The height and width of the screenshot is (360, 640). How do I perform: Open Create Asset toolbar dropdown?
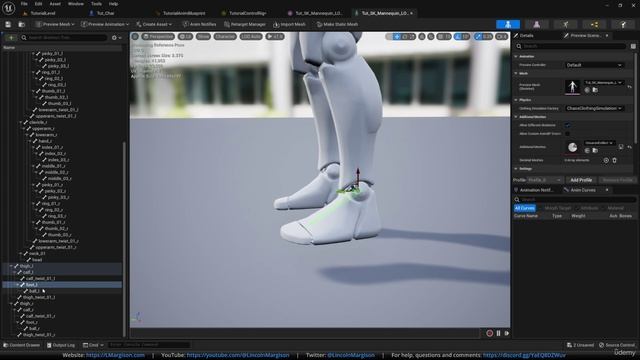154,24
